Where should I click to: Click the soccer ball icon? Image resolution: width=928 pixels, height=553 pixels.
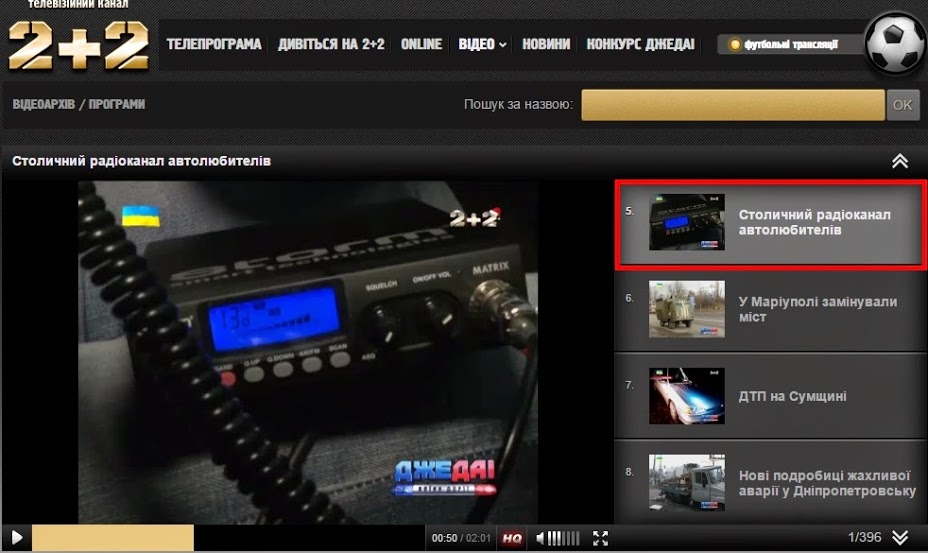tap(895, 44)
